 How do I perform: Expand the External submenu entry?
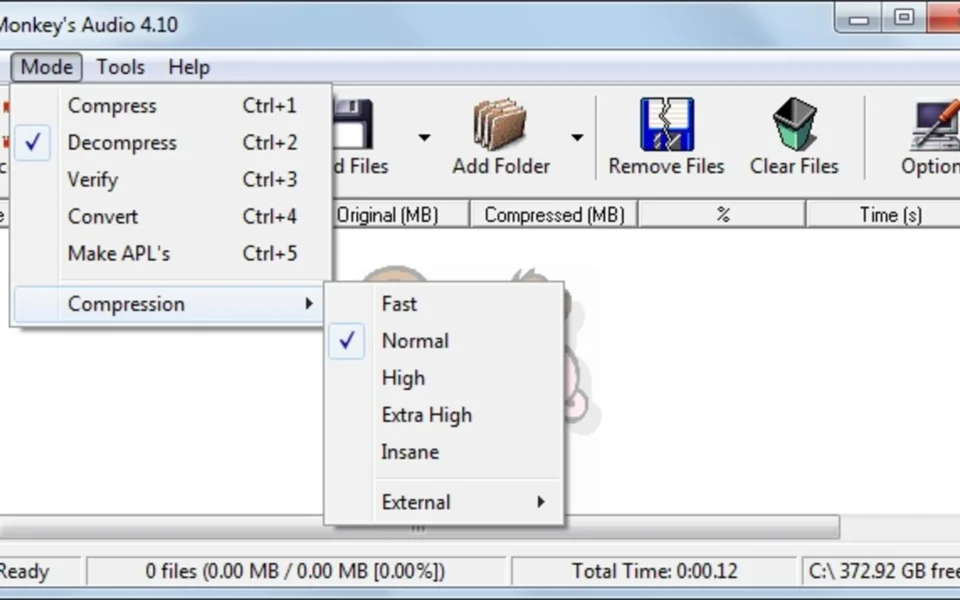tap(444, 502)
